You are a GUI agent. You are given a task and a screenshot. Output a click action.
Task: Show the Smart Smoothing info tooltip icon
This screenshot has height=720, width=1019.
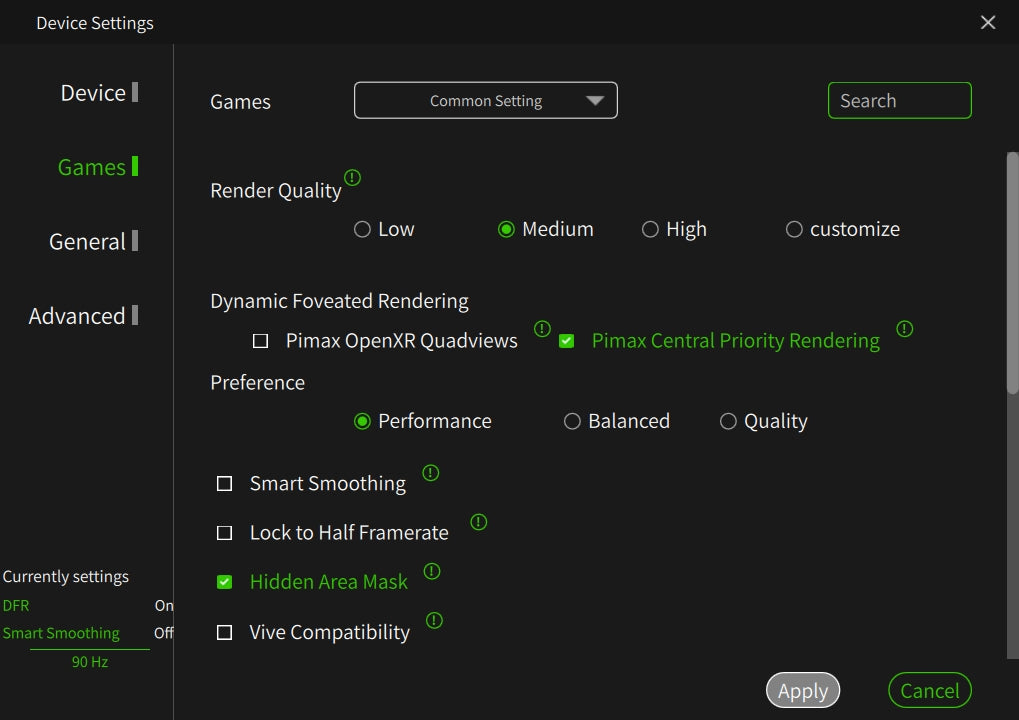pos(430,473)
